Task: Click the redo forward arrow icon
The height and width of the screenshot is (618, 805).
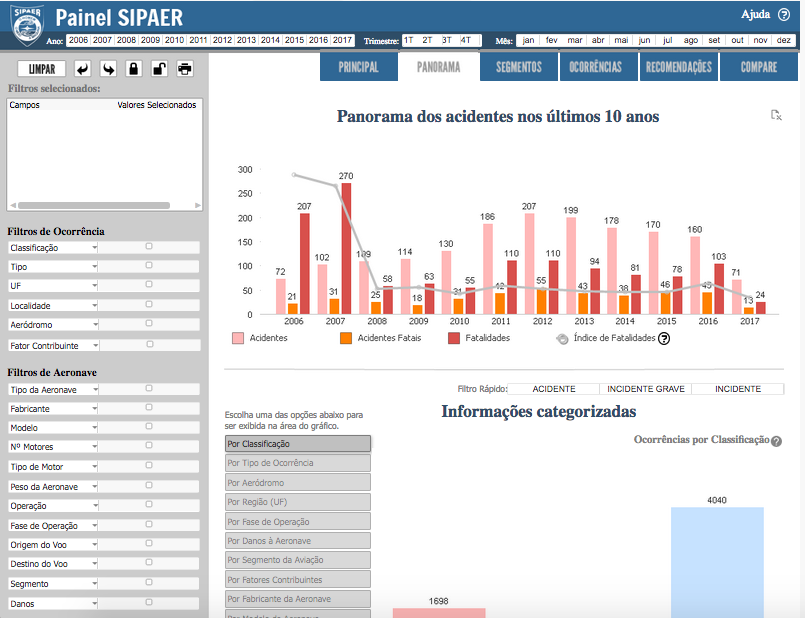Action: pos(107,69)
